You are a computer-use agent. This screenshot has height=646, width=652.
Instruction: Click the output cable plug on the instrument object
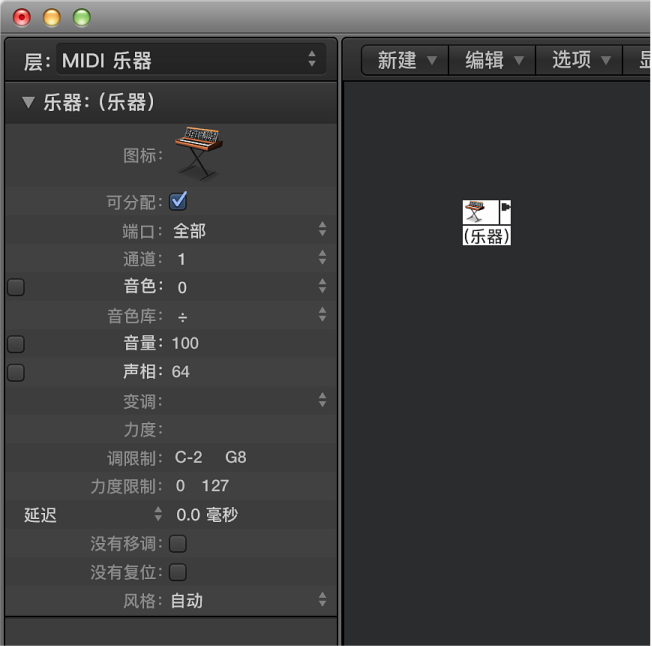coord(506,207)
